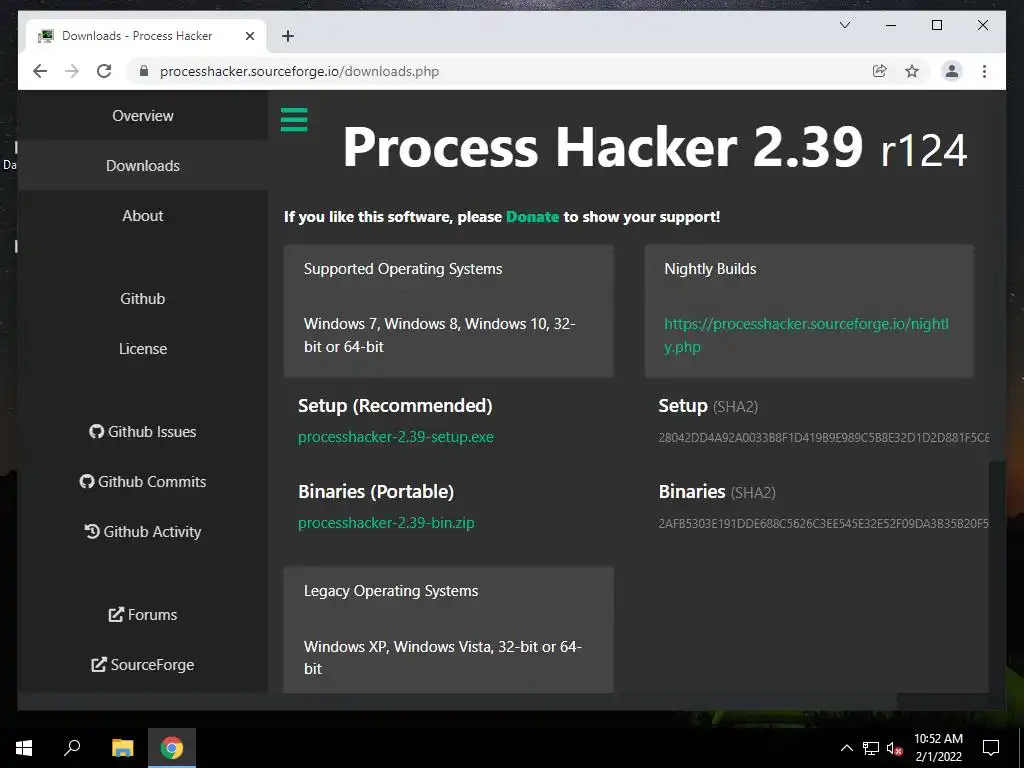Click the browser forward arrow

(72, 71)
